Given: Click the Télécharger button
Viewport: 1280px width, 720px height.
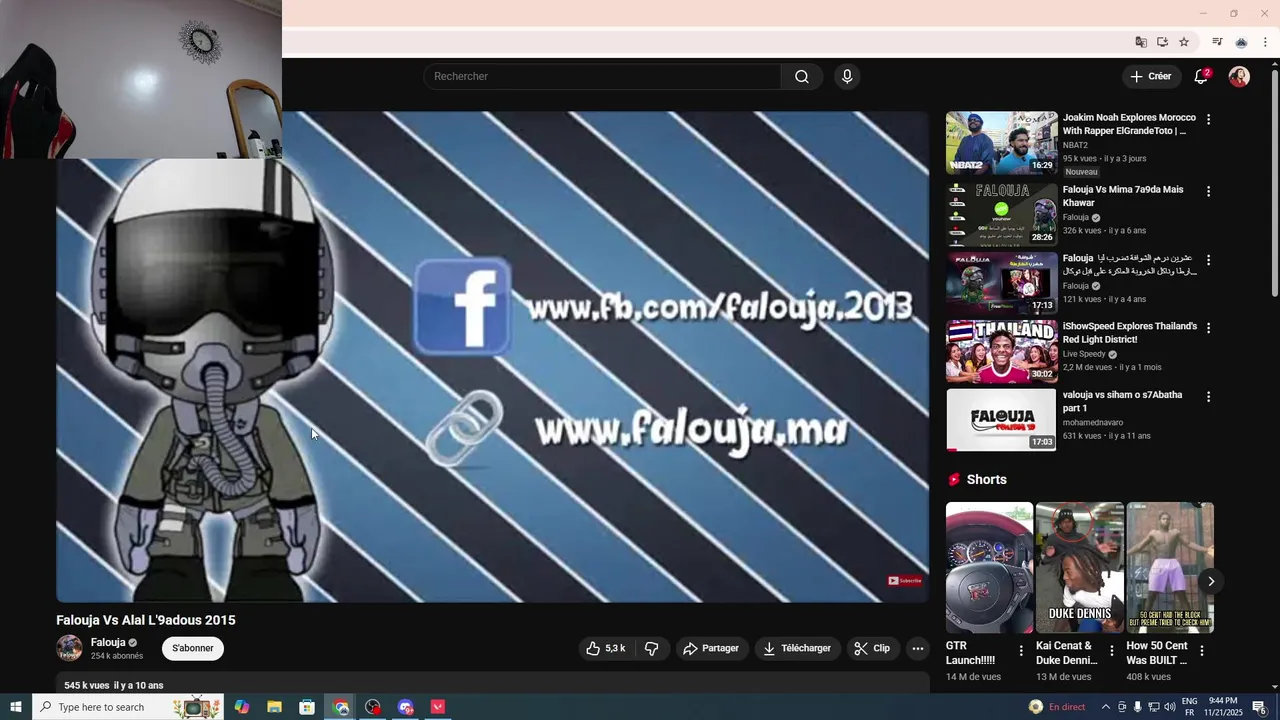Looking at the screenshot, I should (x=797, y=649).
